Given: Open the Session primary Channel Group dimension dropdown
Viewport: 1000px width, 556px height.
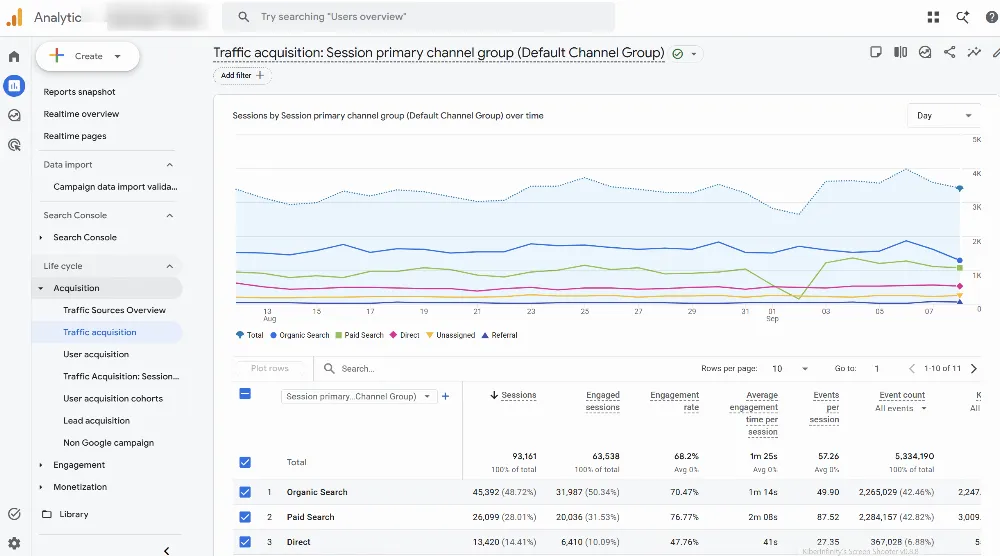Looking at the screenshot, I should pos(359,396).
